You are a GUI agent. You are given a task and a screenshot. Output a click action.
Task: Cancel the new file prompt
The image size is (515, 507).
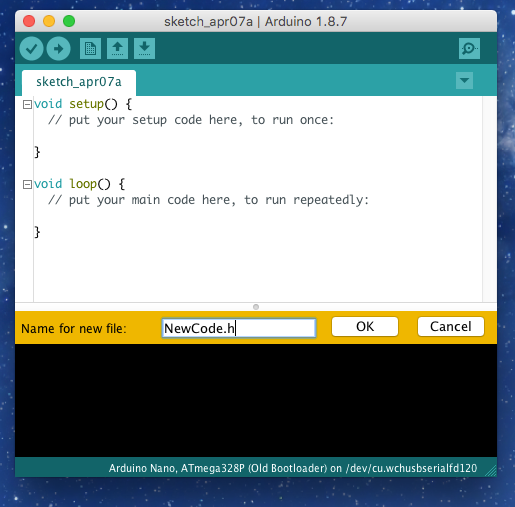451,327
